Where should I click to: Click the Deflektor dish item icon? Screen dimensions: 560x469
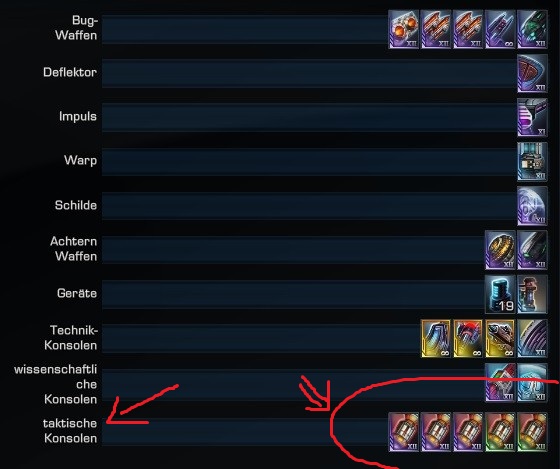[532, 74]
